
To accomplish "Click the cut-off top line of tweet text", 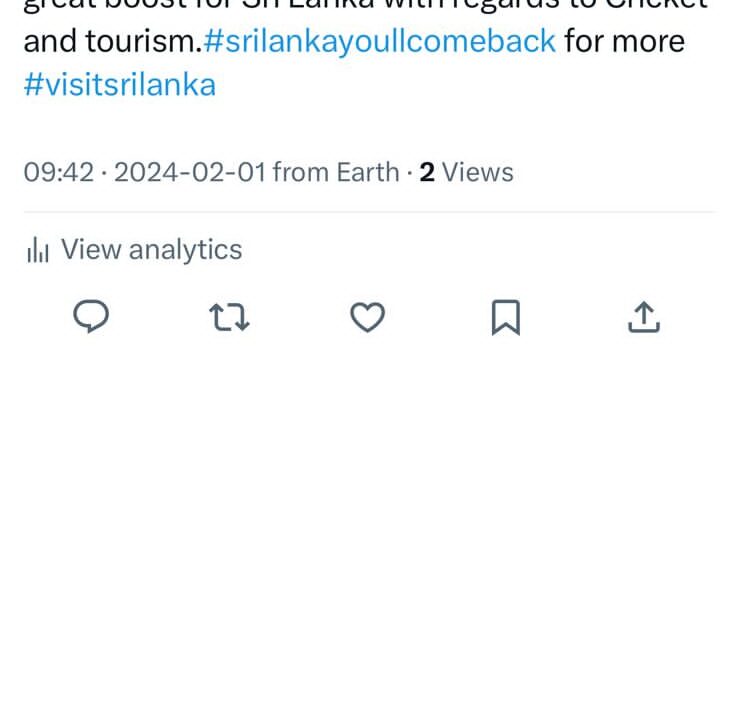I will click(365, 6).
